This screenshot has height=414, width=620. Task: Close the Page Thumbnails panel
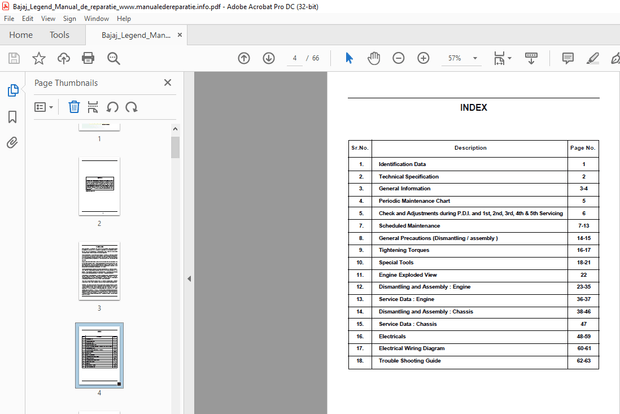tap(167, 83)
